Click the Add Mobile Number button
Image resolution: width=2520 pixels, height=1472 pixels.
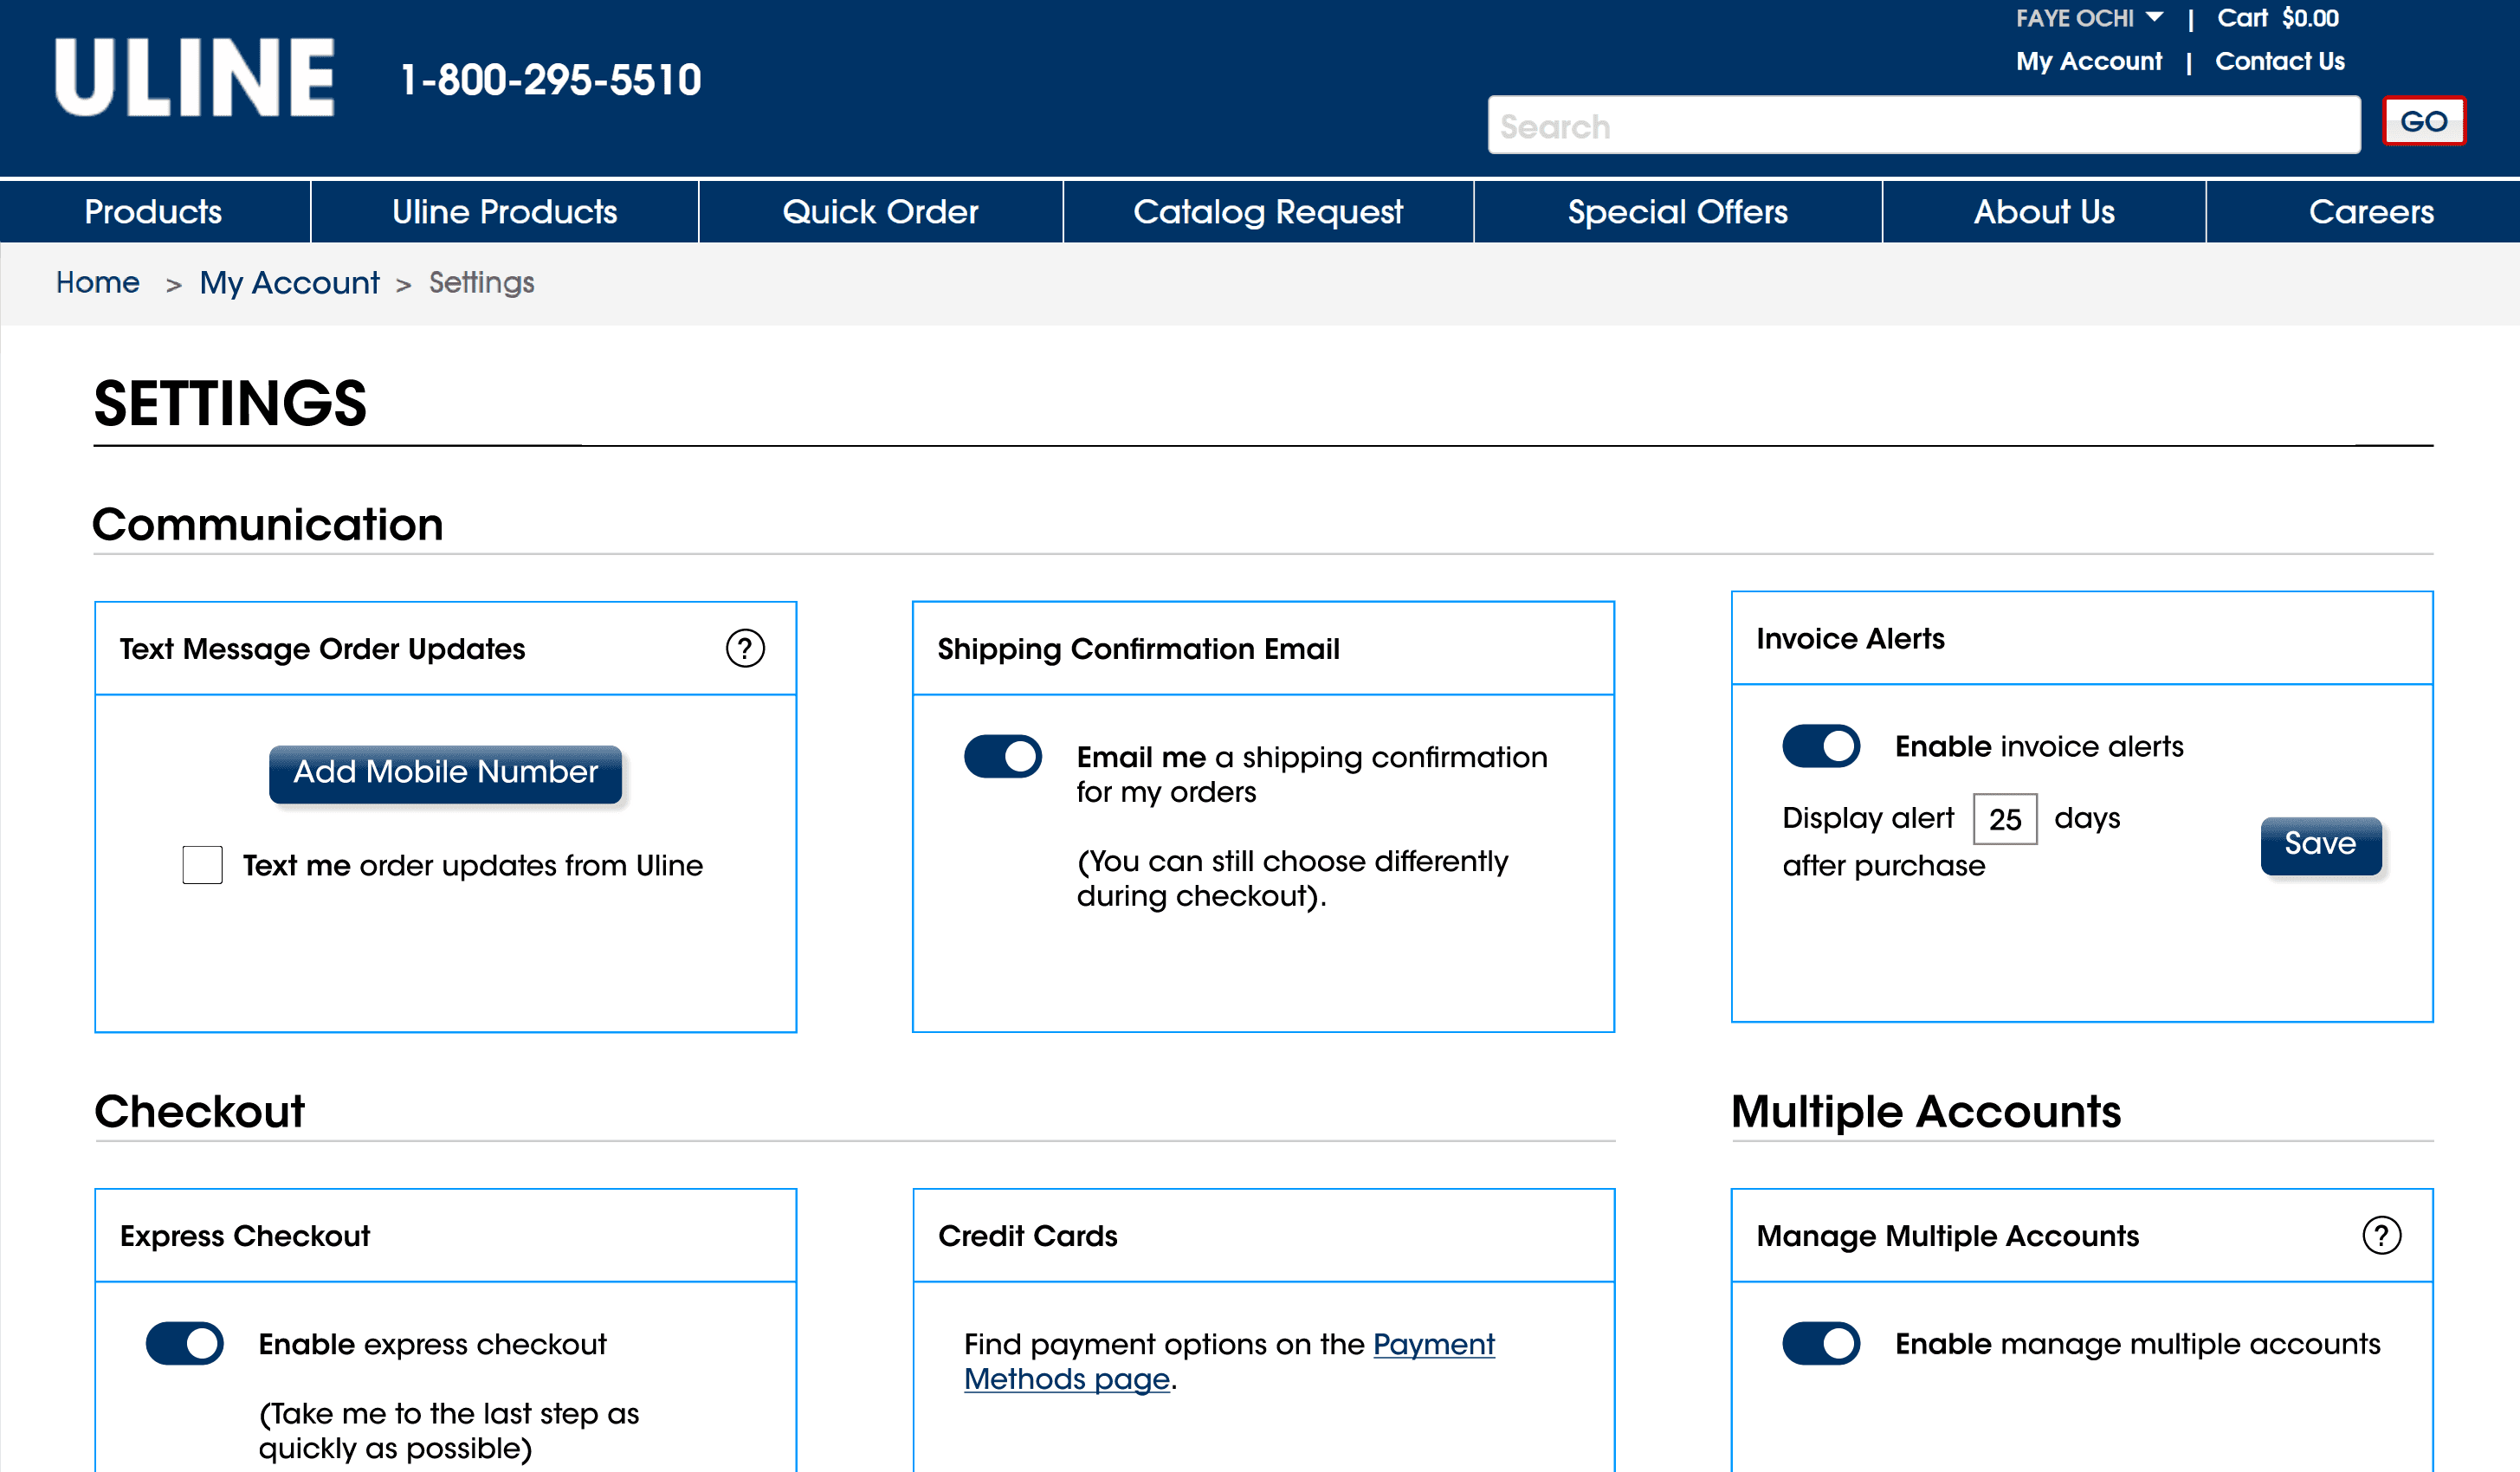click(445, 773)
